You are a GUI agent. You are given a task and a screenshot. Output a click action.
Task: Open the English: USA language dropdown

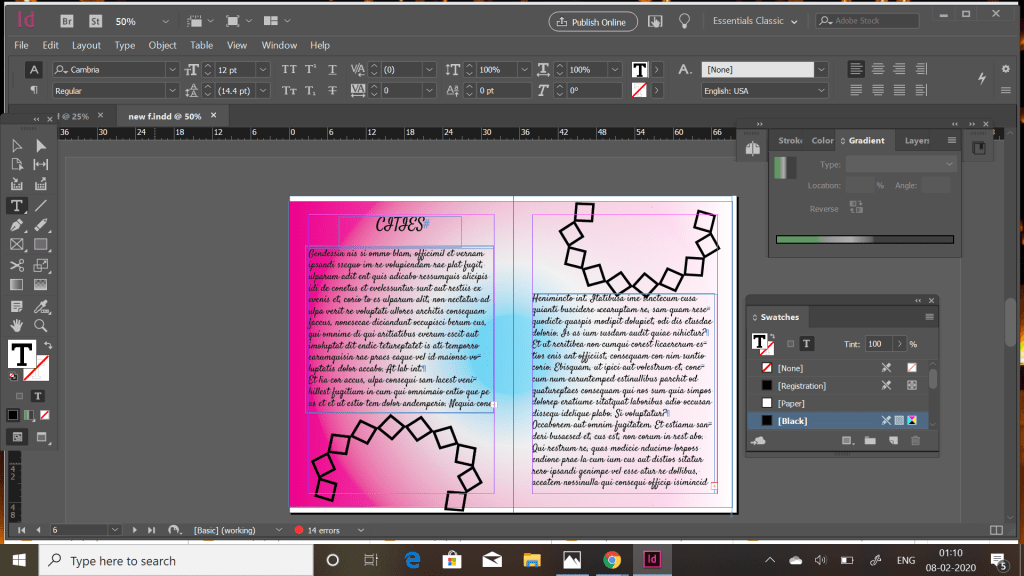[x=820, y=90]
